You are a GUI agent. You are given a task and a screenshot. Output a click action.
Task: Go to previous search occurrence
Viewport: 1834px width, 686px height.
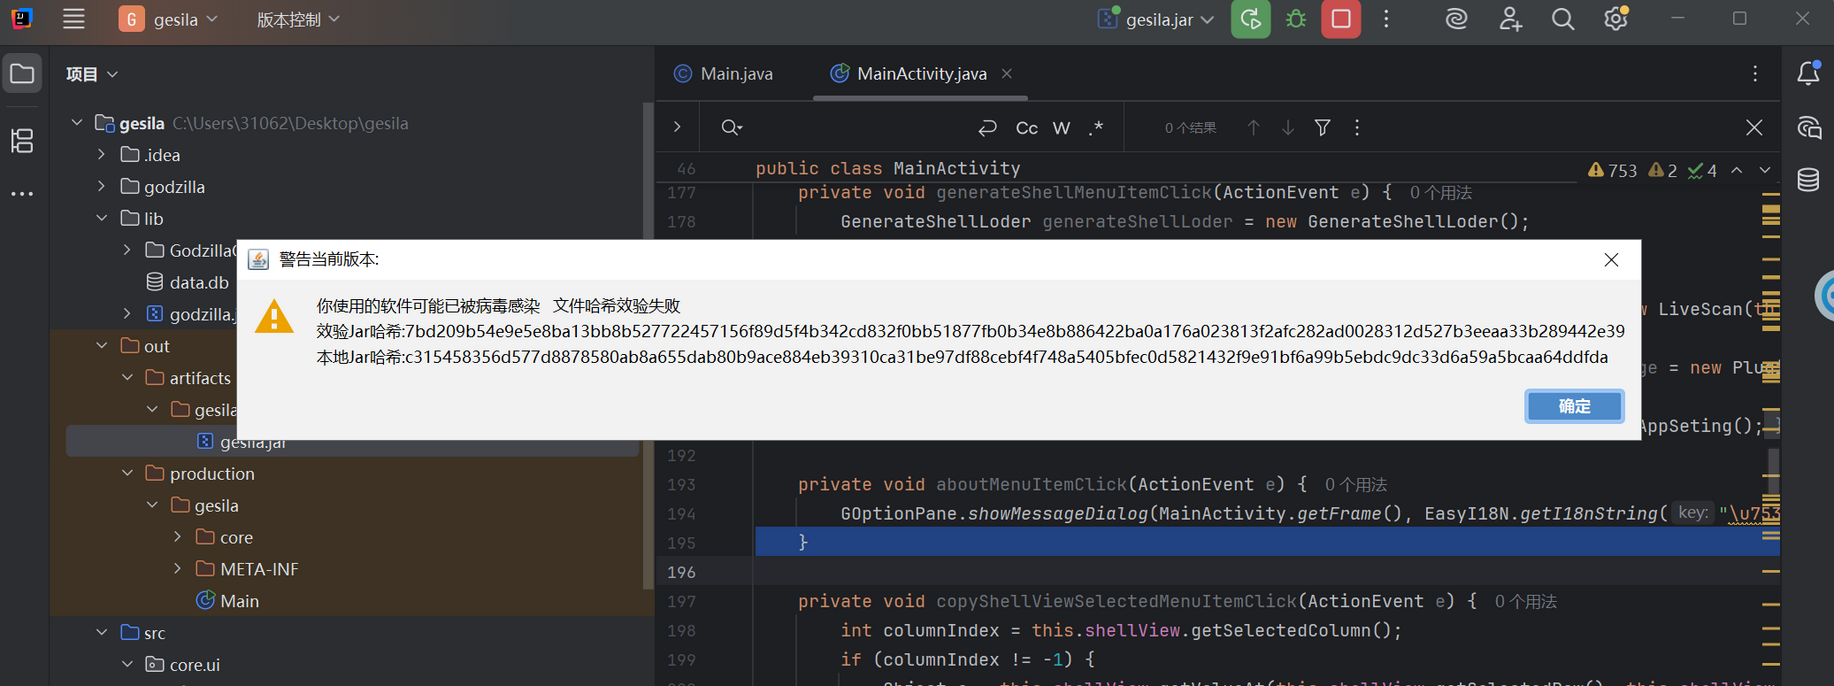coord(1253,128)
